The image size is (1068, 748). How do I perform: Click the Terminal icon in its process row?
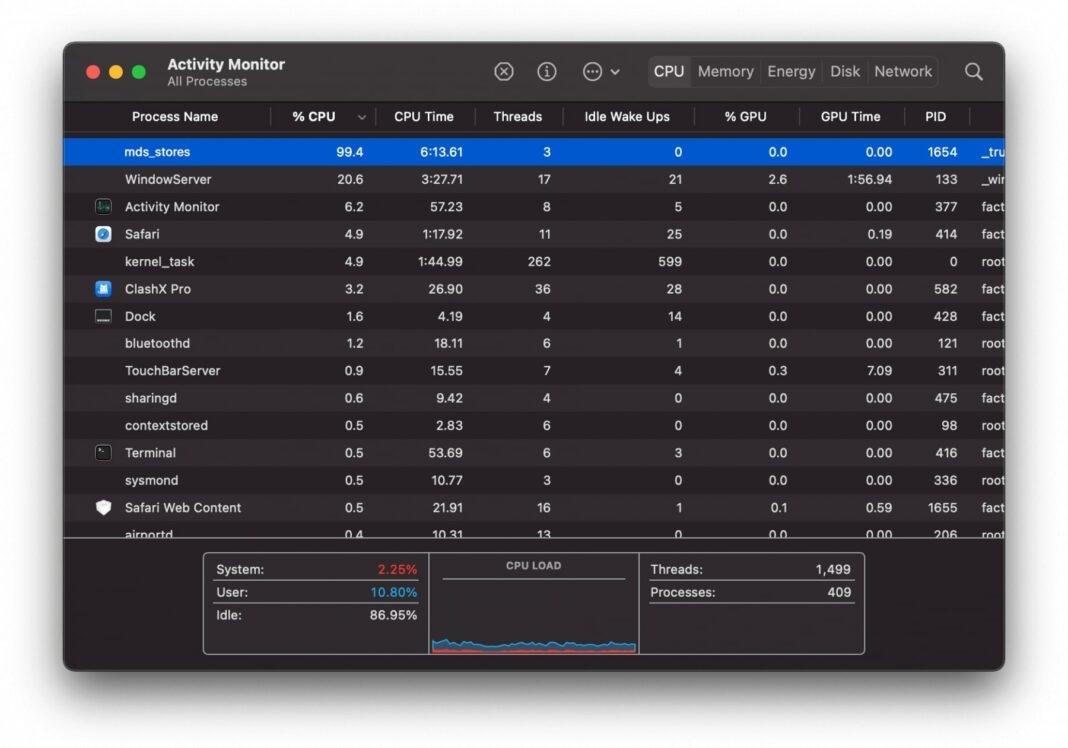tap(103, 452)
